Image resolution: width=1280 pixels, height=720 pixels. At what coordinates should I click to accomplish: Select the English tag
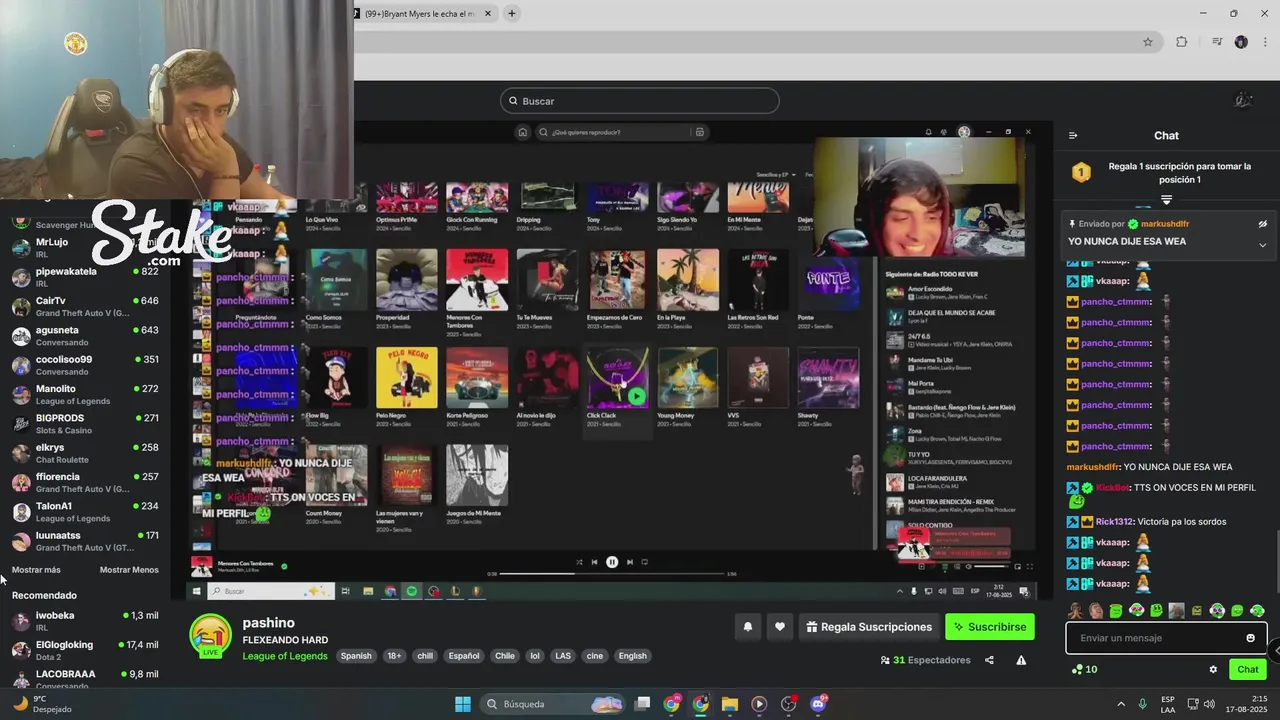coord(632,656)
